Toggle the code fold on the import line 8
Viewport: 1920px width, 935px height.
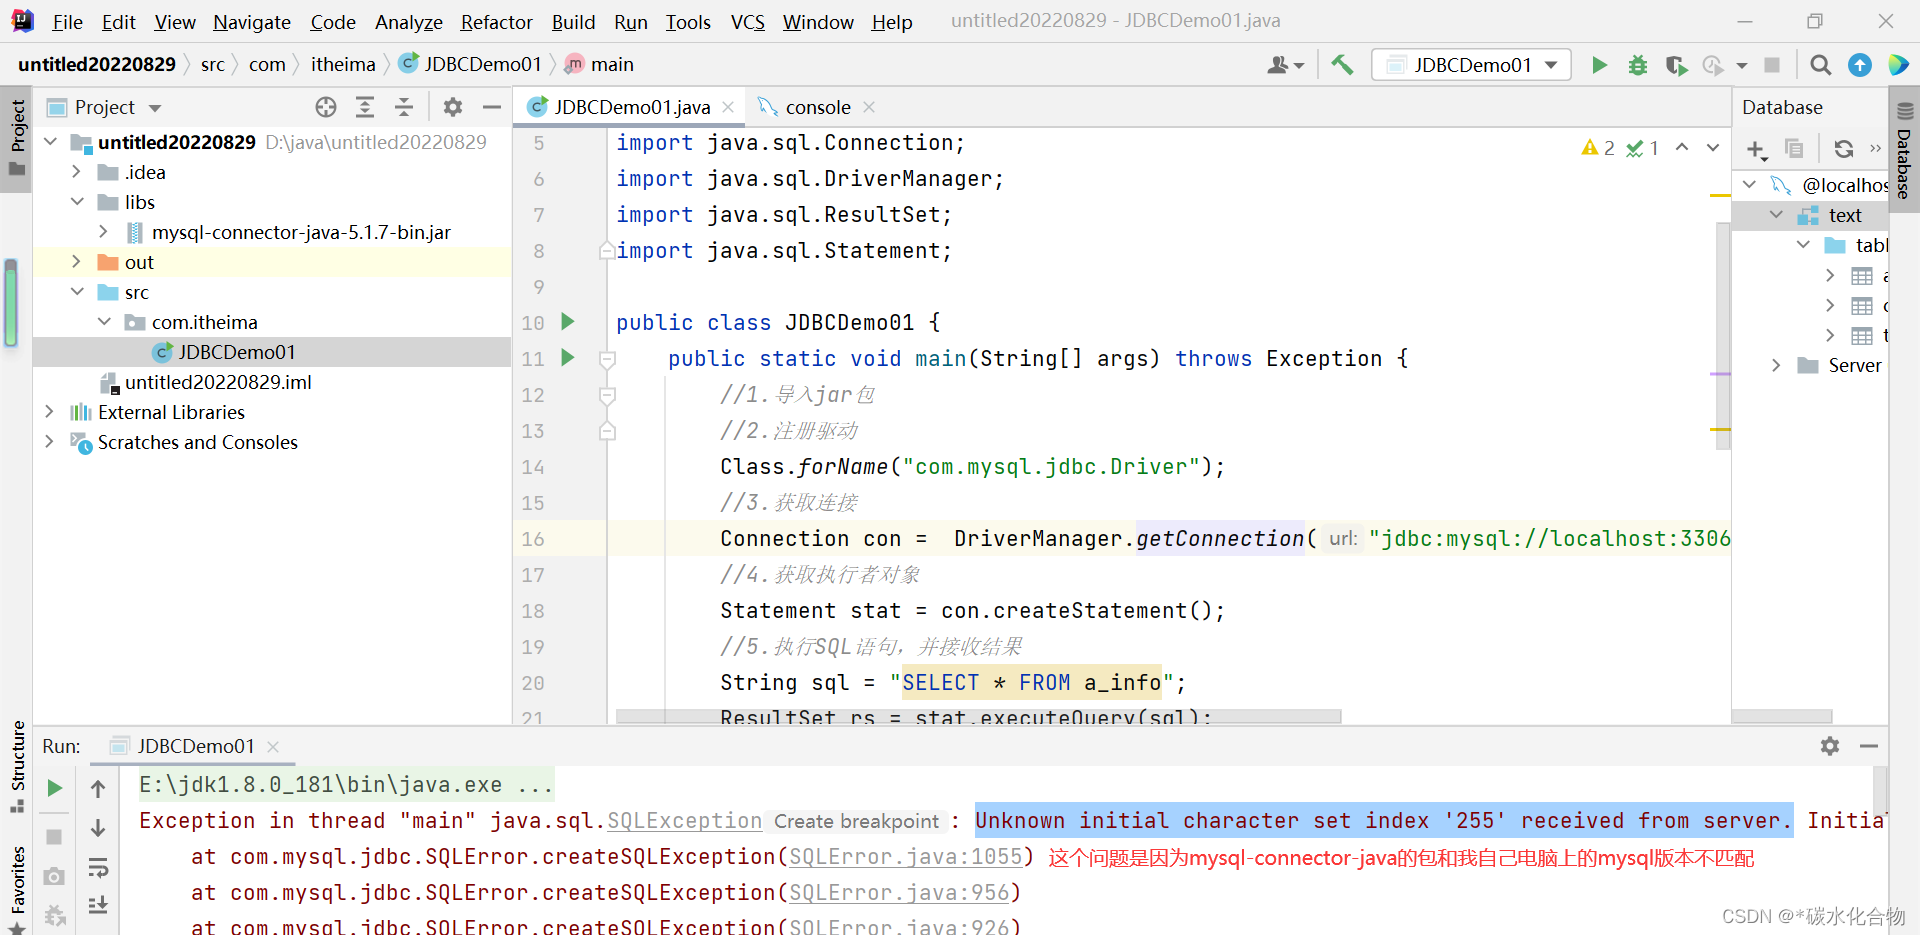coord(606,251)
